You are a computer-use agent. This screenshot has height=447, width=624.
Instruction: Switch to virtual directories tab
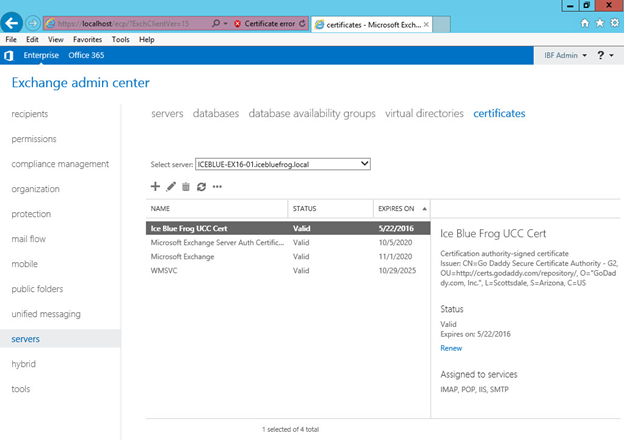coord(424,113)
